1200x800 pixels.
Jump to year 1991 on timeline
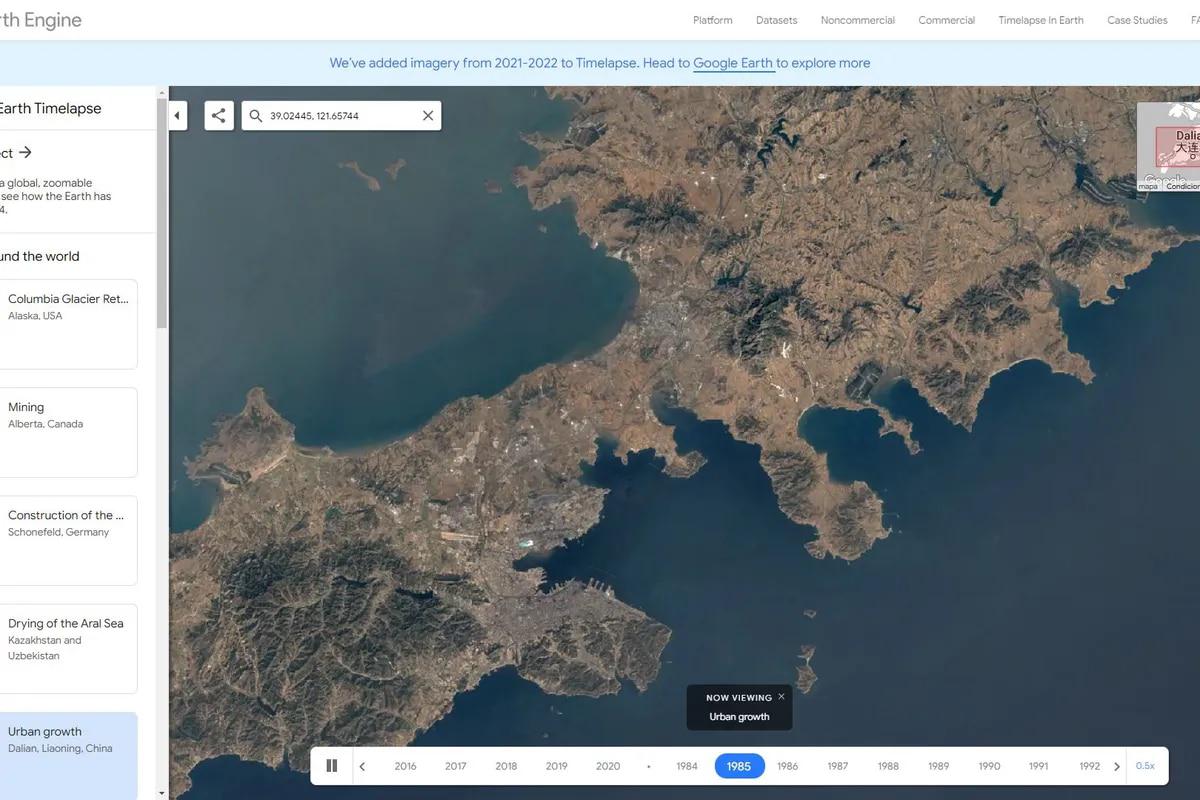click(x=1039, y=766)
